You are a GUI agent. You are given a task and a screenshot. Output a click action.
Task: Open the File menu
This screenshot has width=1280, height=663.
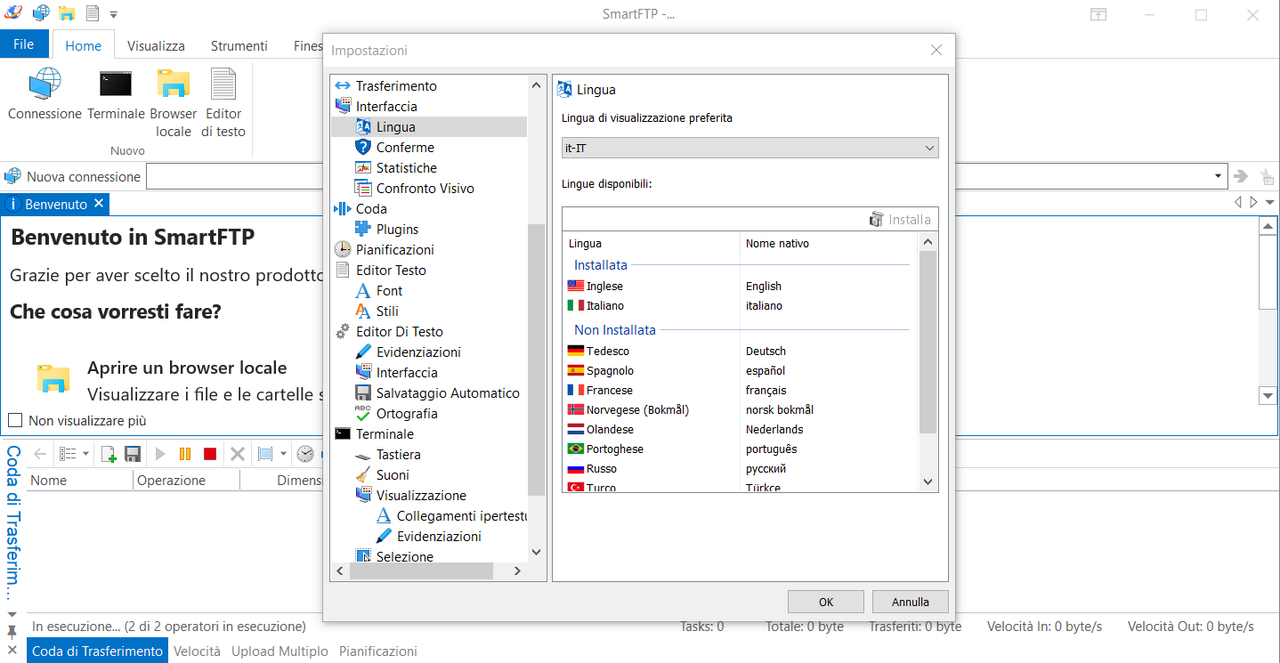pos(24,45)
